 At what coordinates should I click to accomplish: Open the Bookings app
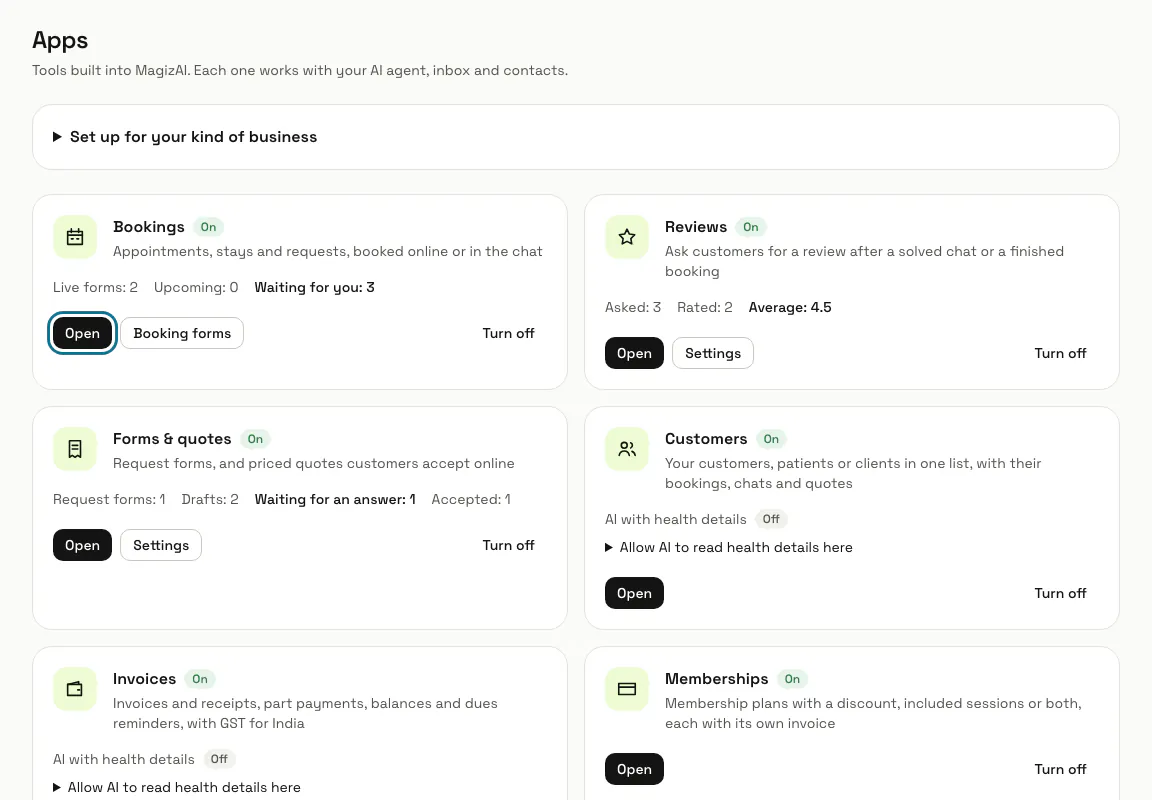[x=82, y=334]
